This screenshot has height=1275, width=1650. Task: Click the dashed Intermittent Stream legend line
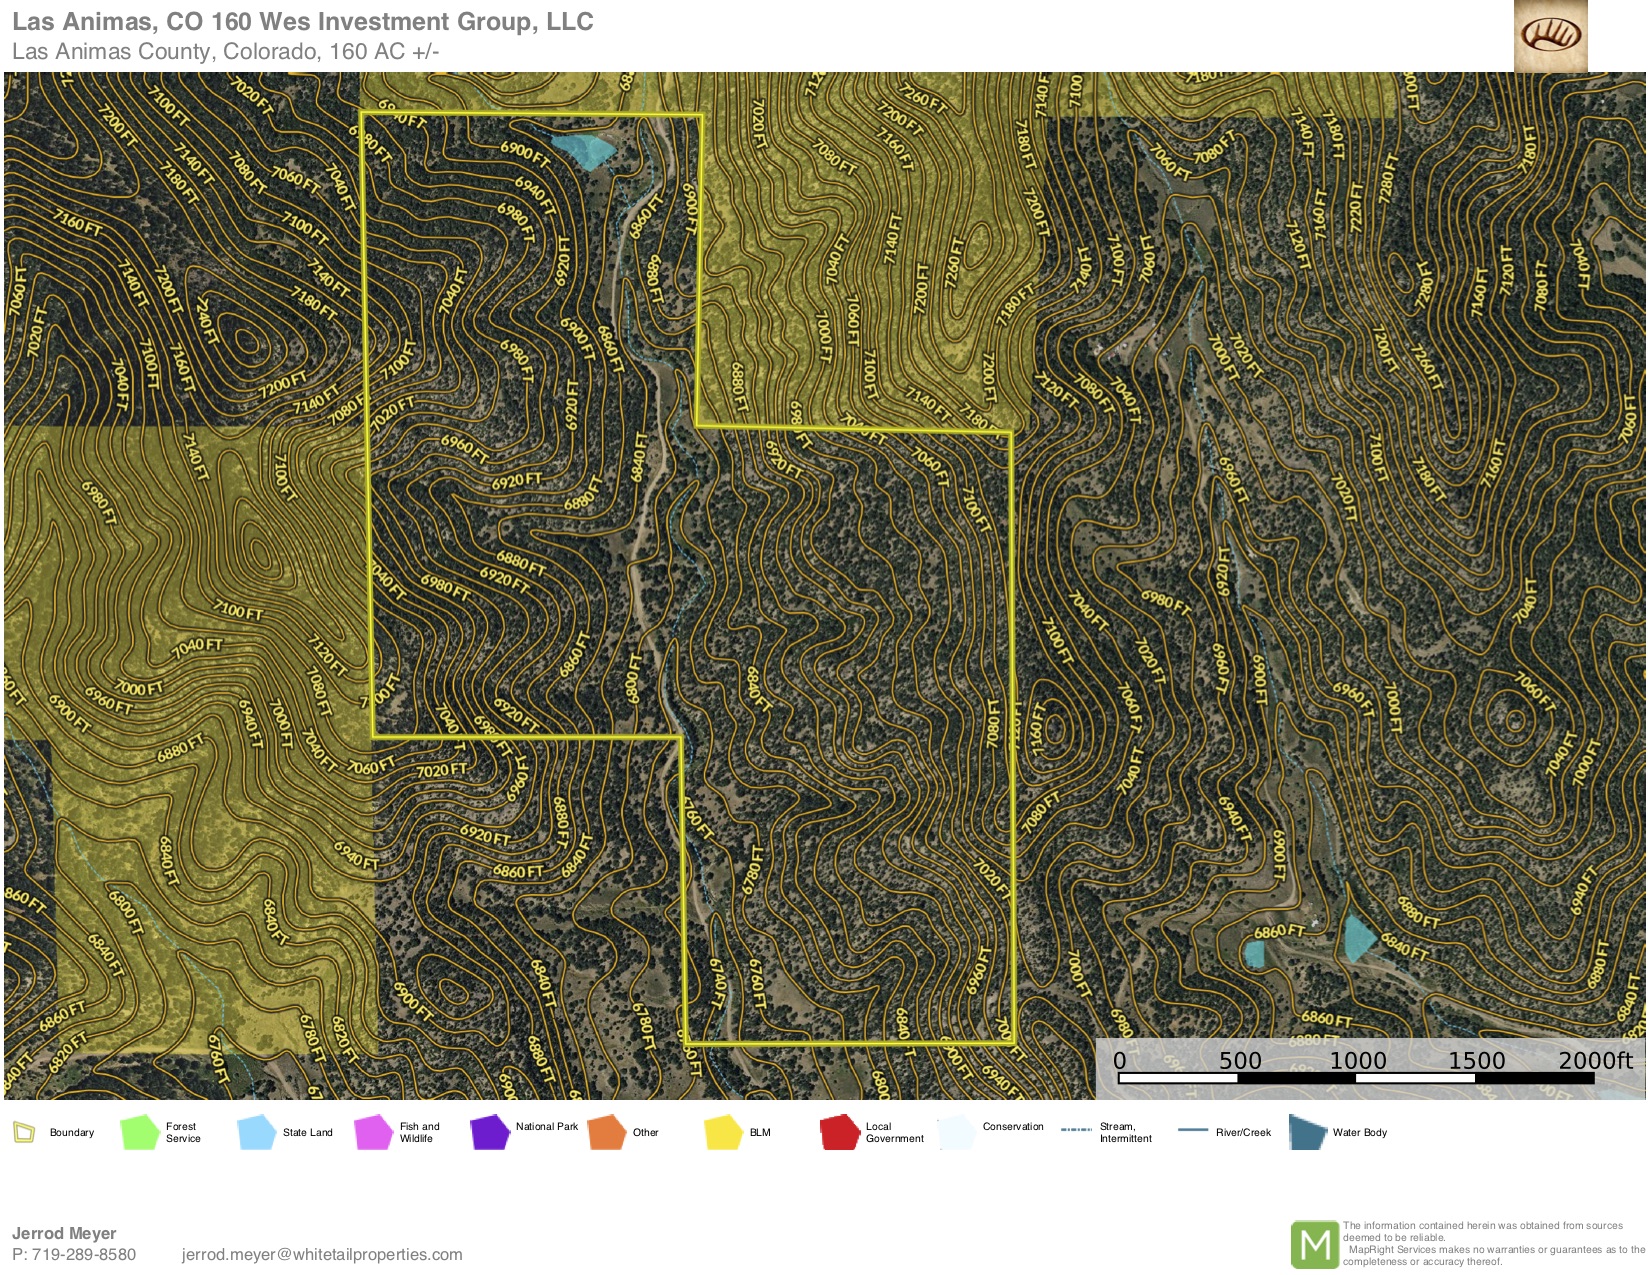tap(1076, 1131)
